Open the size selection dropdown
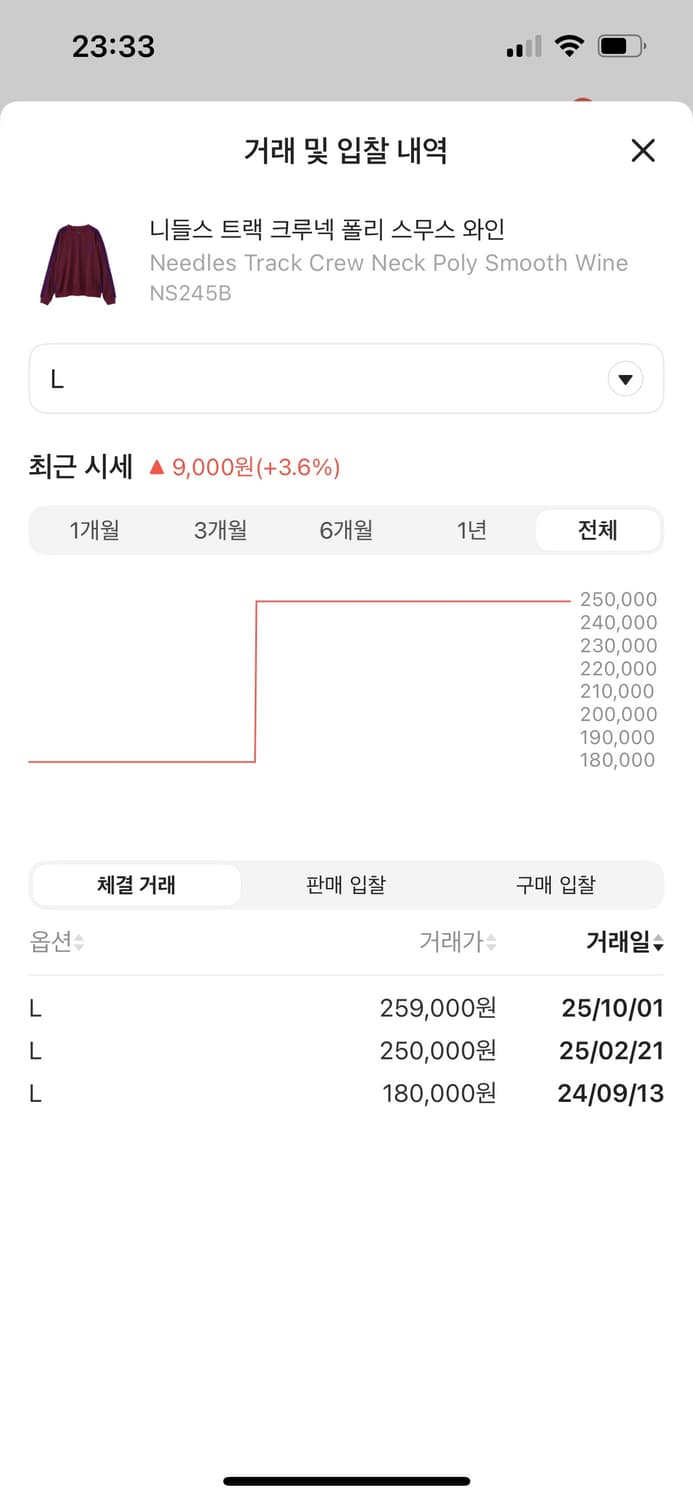Image resolution: width=693 pixels, height=1500 pixels. coord(346,378)
